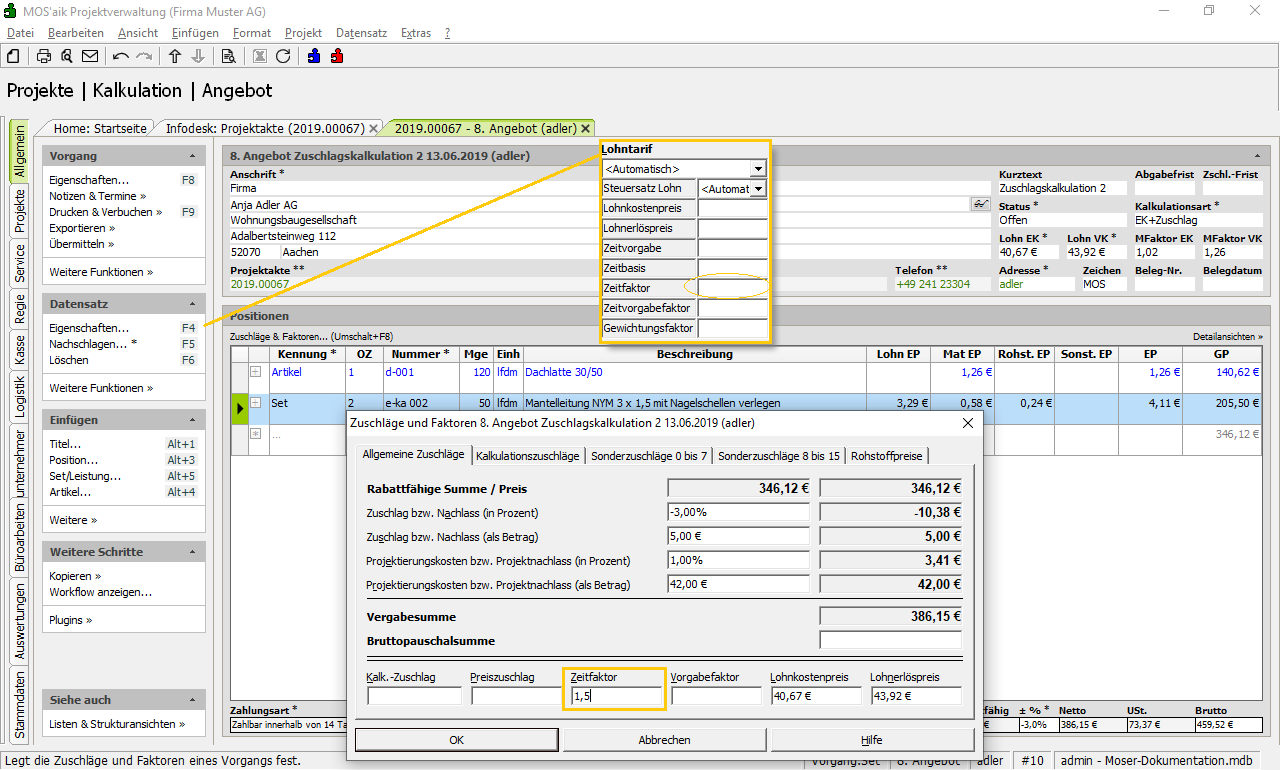Click the Zeitfaktor field containing 1,5
1280x770 pixels.
[x=614, y=696]
